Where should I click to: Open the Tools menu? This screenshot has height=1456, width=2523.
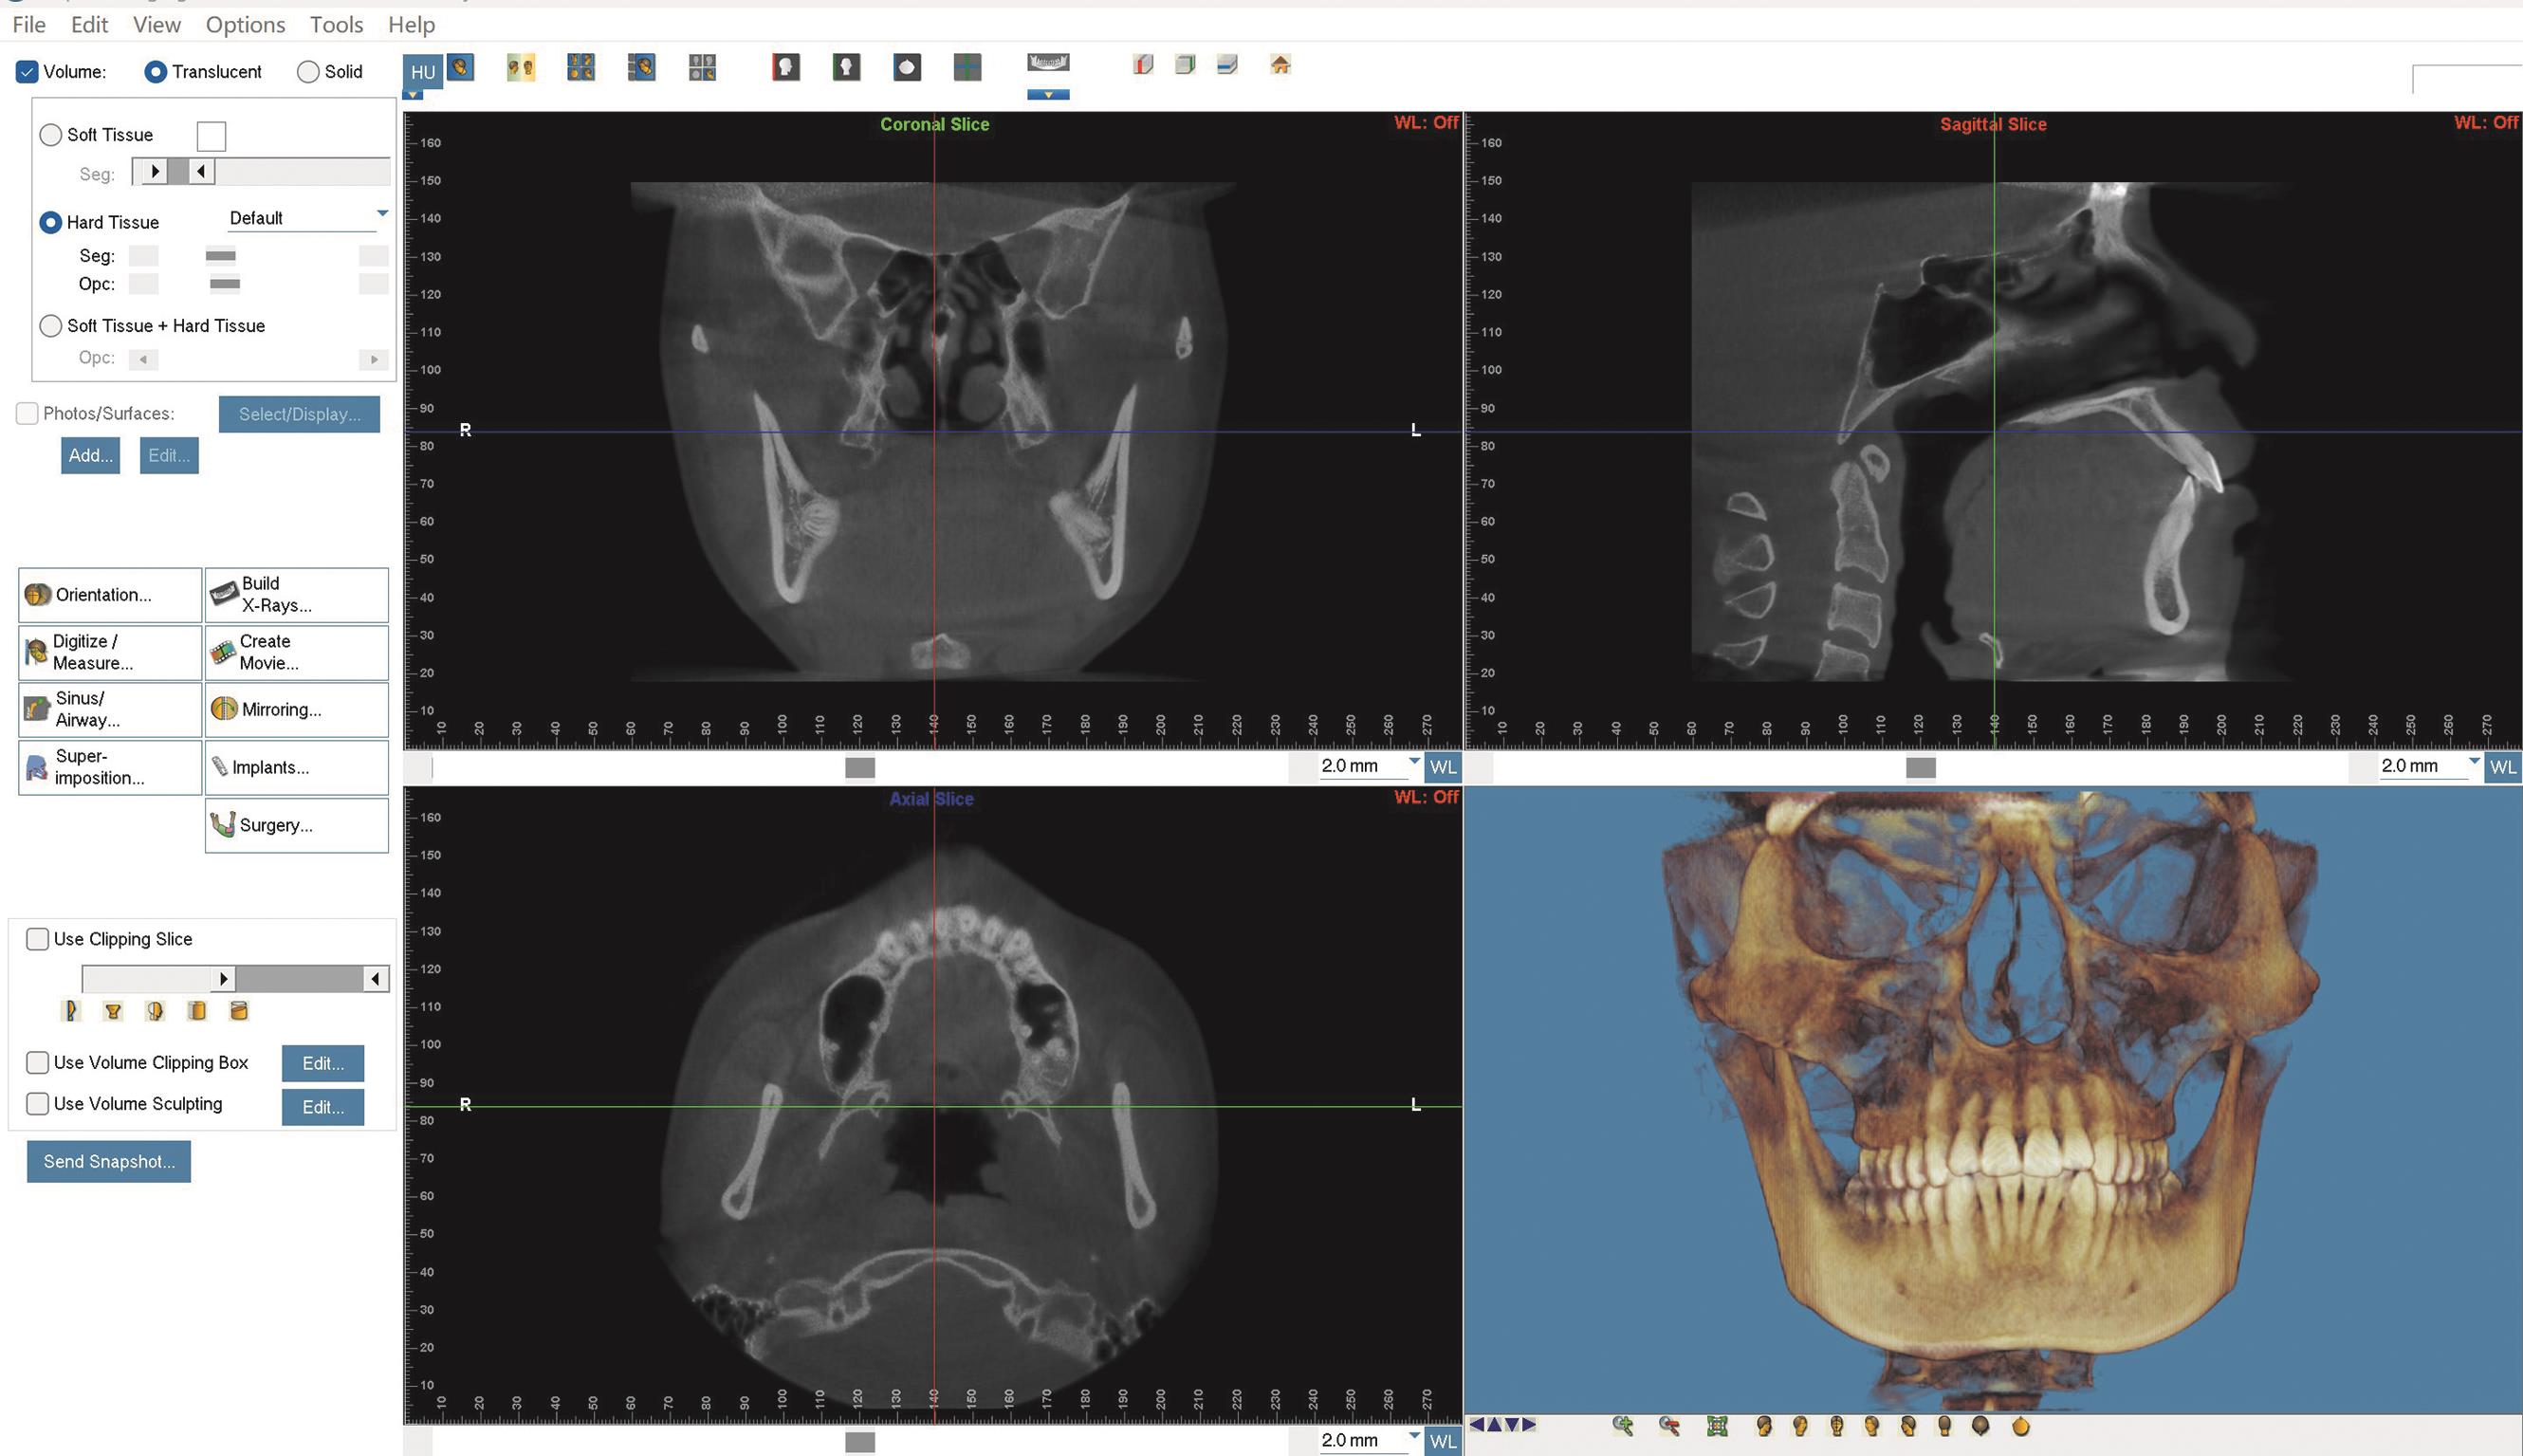pyautogui.click(x=336, y=24)
